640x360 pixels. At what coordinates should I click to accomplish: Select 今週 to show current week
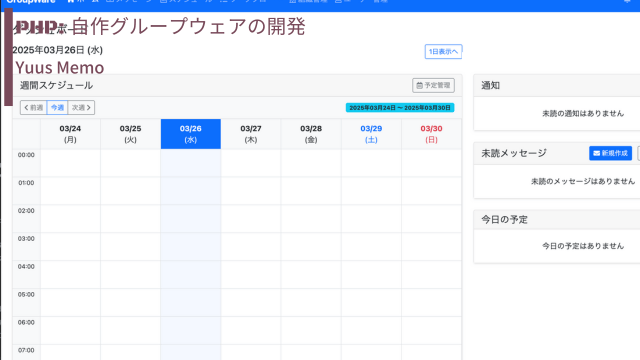tap(57, 107)
